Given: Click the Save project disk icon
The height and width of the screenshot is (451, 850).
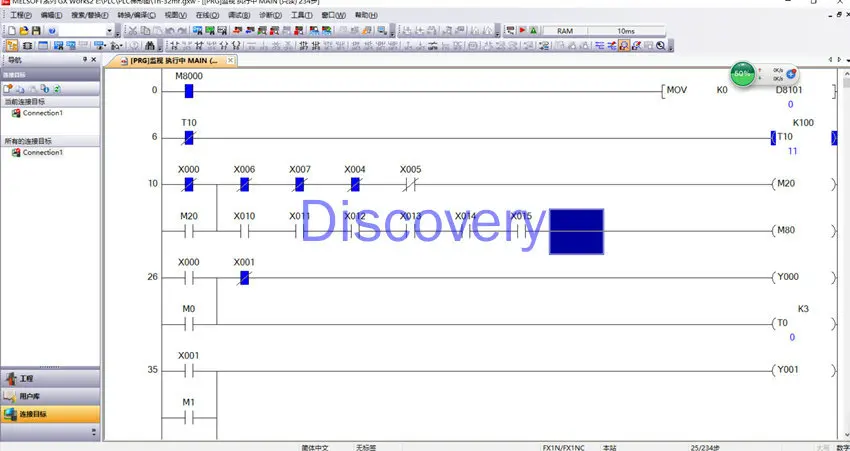Looking at the screenshot, I should (34, 31).
